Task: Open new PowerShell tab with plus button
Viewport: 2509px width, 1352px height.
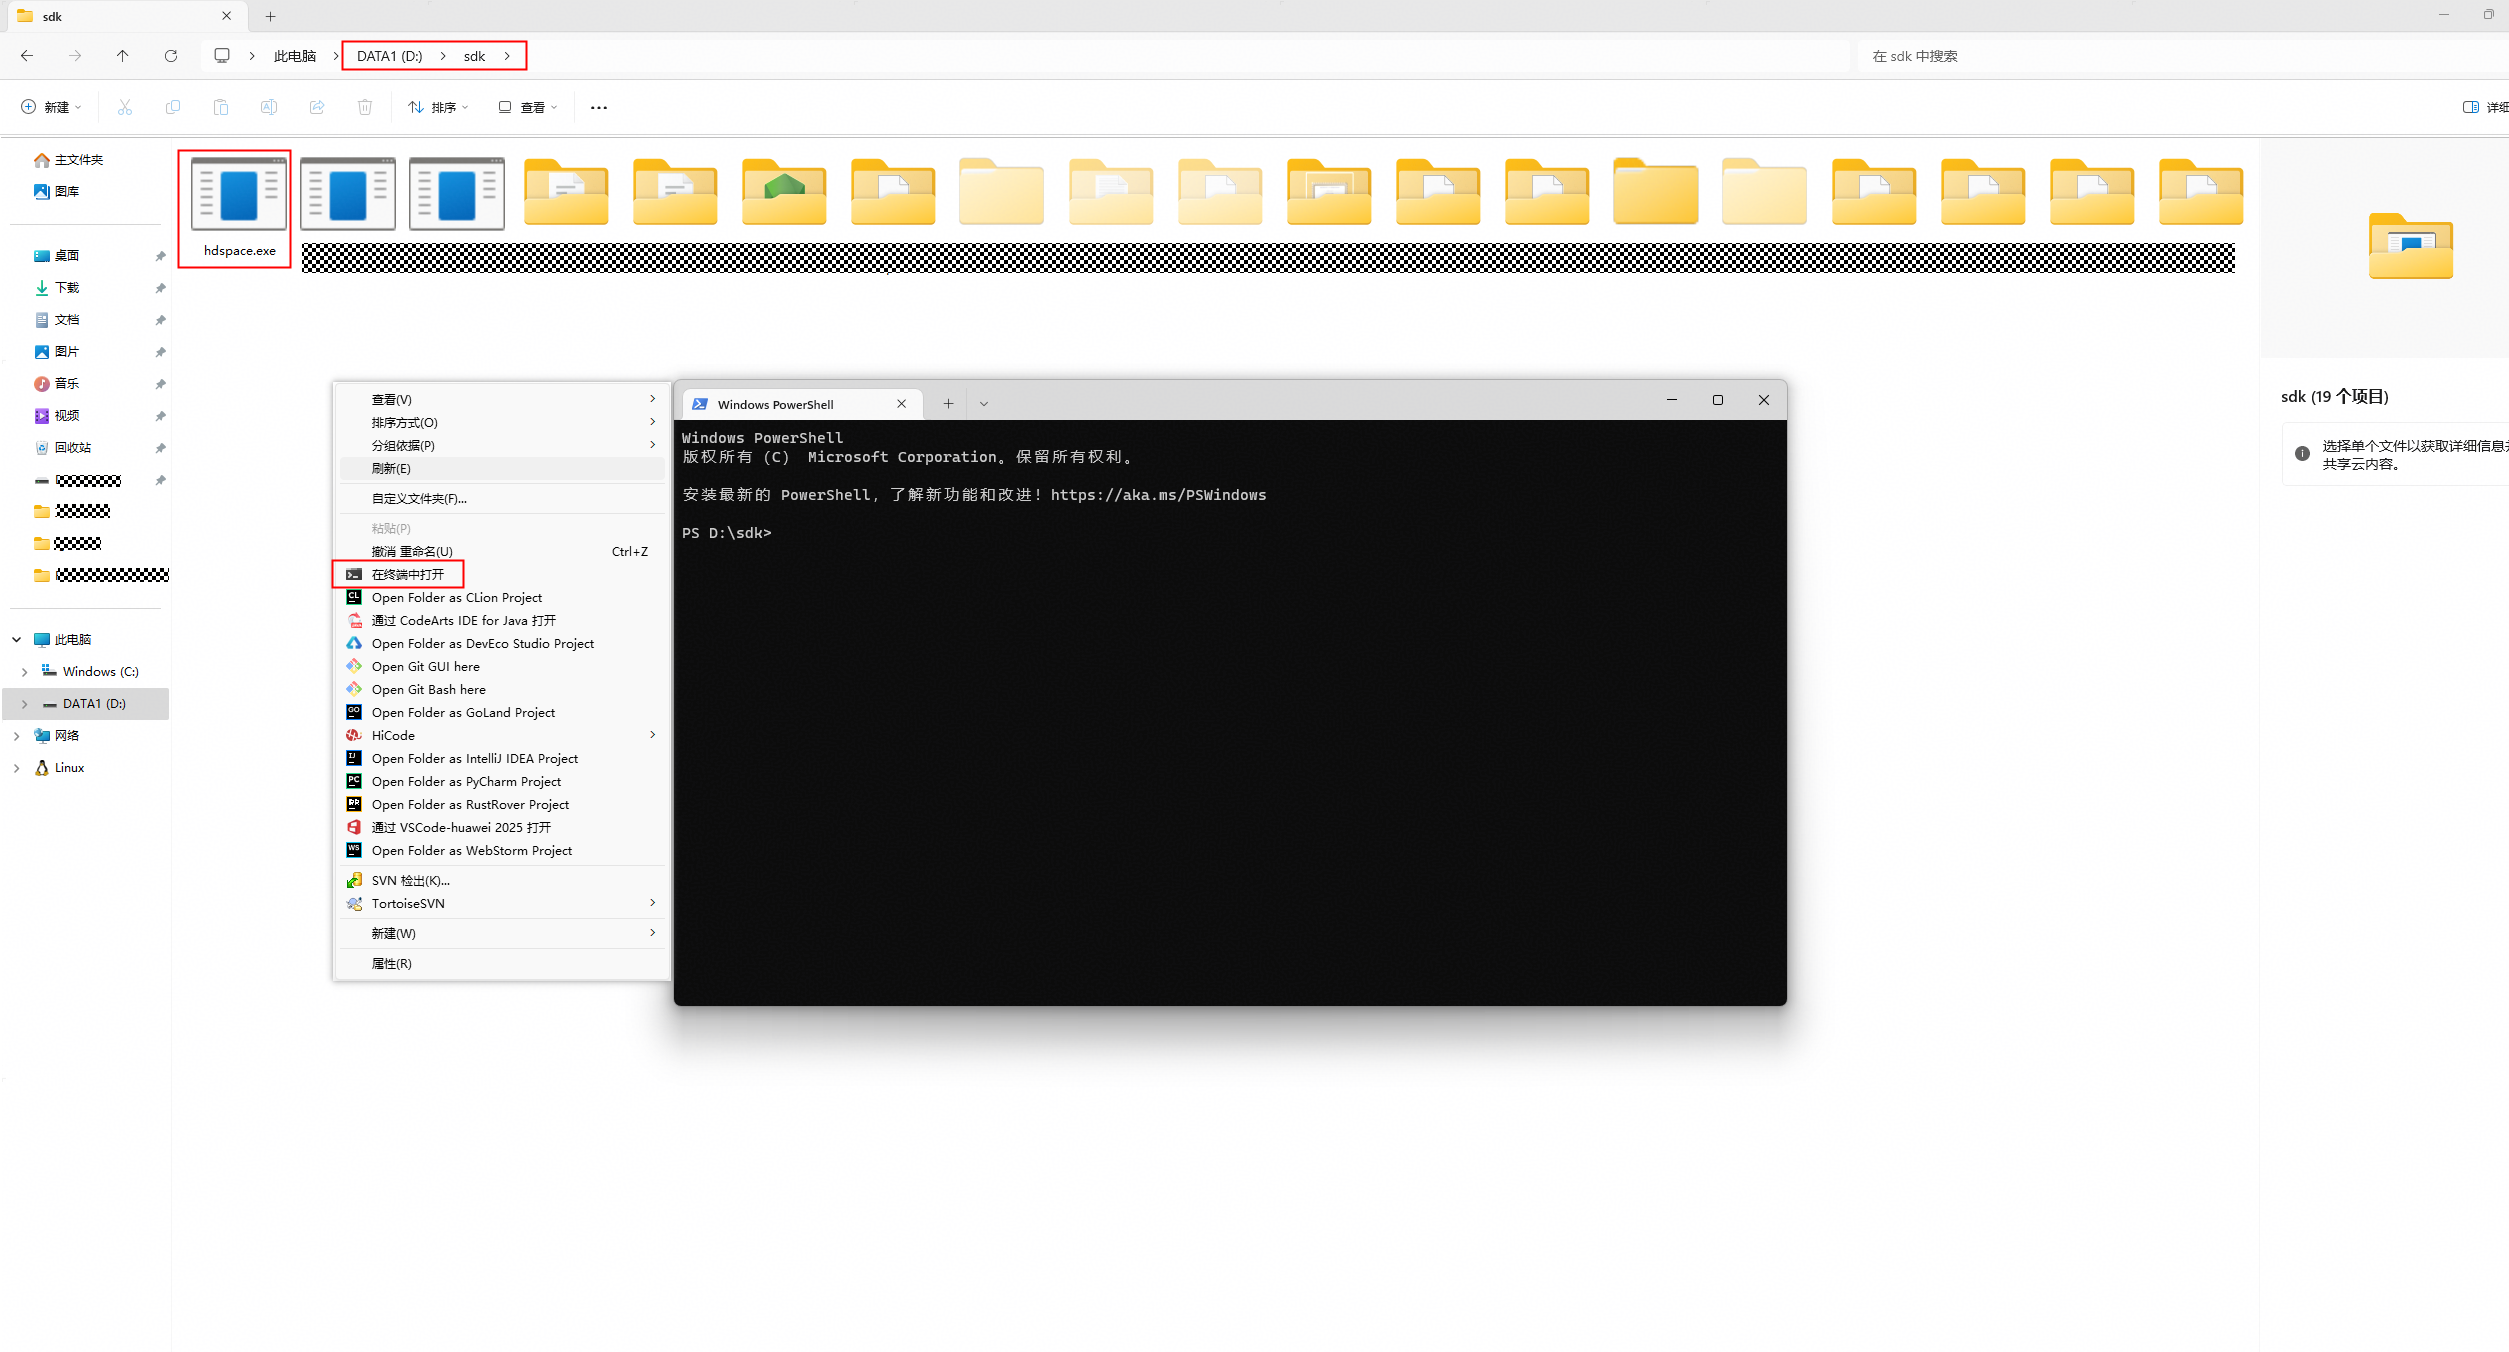Action: [948, 404]
